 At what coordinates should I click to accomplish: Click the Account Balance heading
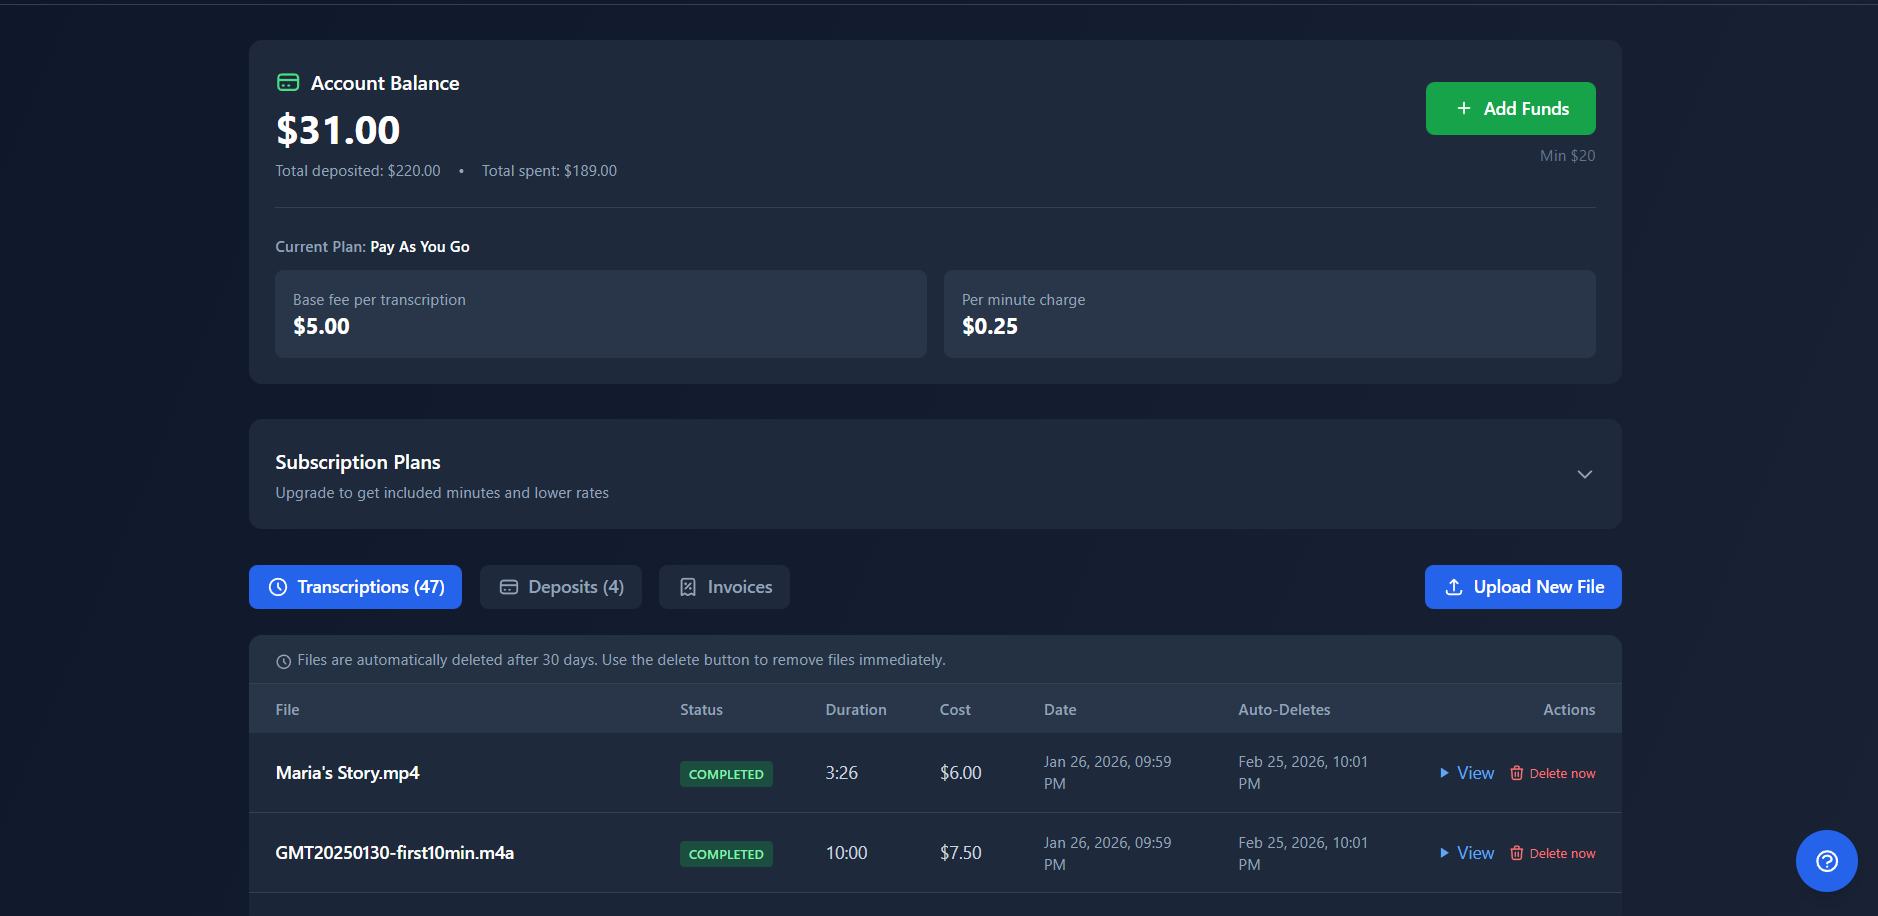(385, 83)
